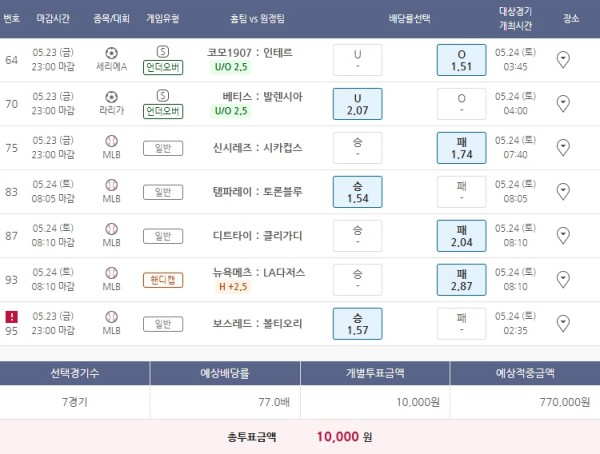Show venue pin for Tampa Bay game
The height and width of the screenshot is (454, 600).
tap(563, 191)
